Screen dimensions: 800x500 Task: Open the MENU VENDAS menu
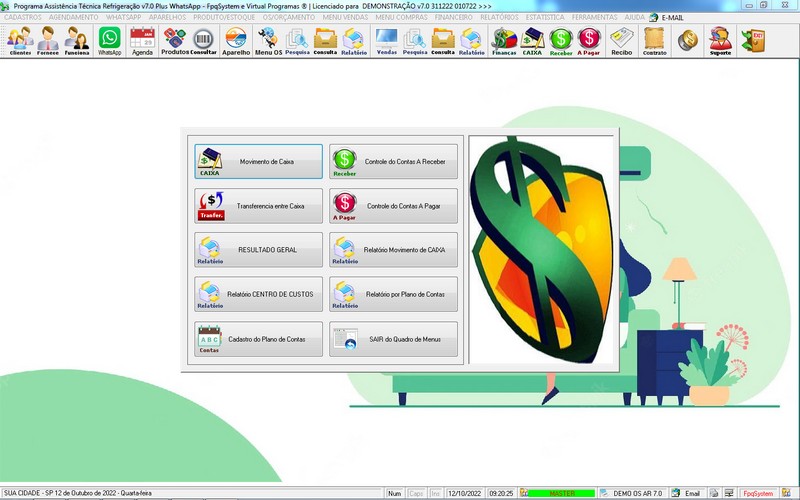tap(345, 17)
